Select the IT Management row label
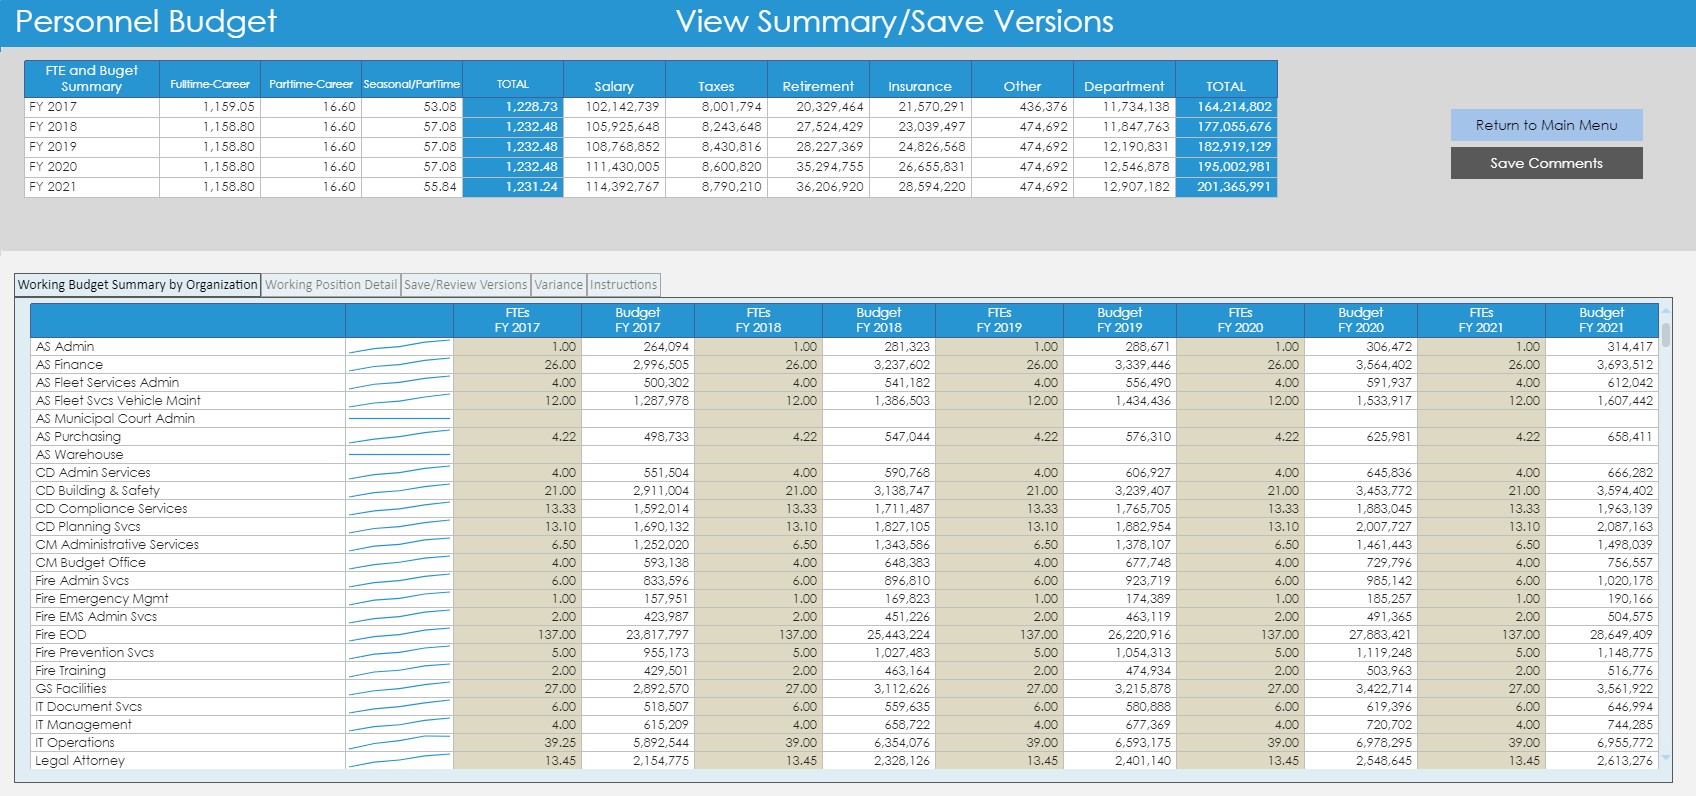Image resolution: width=1696 pixels, height=796 pixels. (x=83, y=725)
